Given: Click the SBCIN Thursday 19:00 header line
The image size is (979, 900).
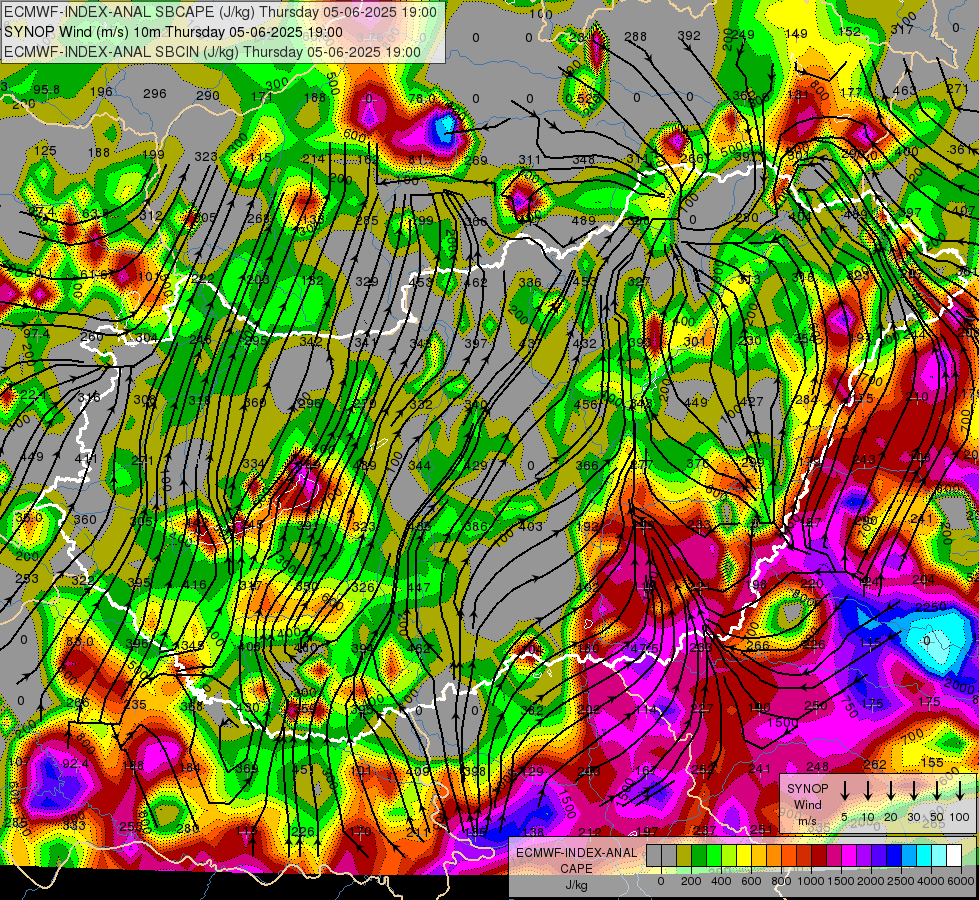Looking at the screenshot, I should 212,52.
